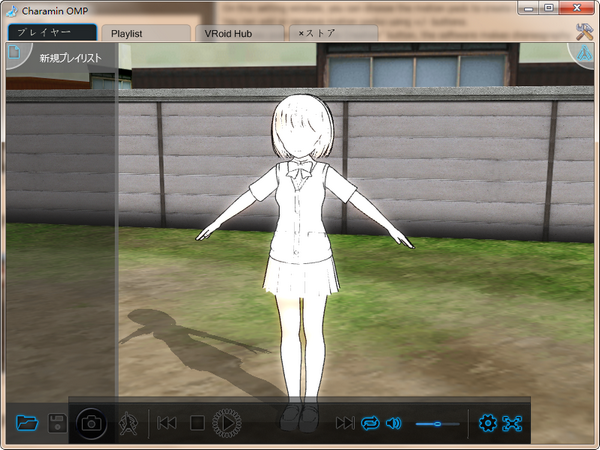The image size is (600, 450).
Task: Toggle repeat loop mode
Action: 370,423
